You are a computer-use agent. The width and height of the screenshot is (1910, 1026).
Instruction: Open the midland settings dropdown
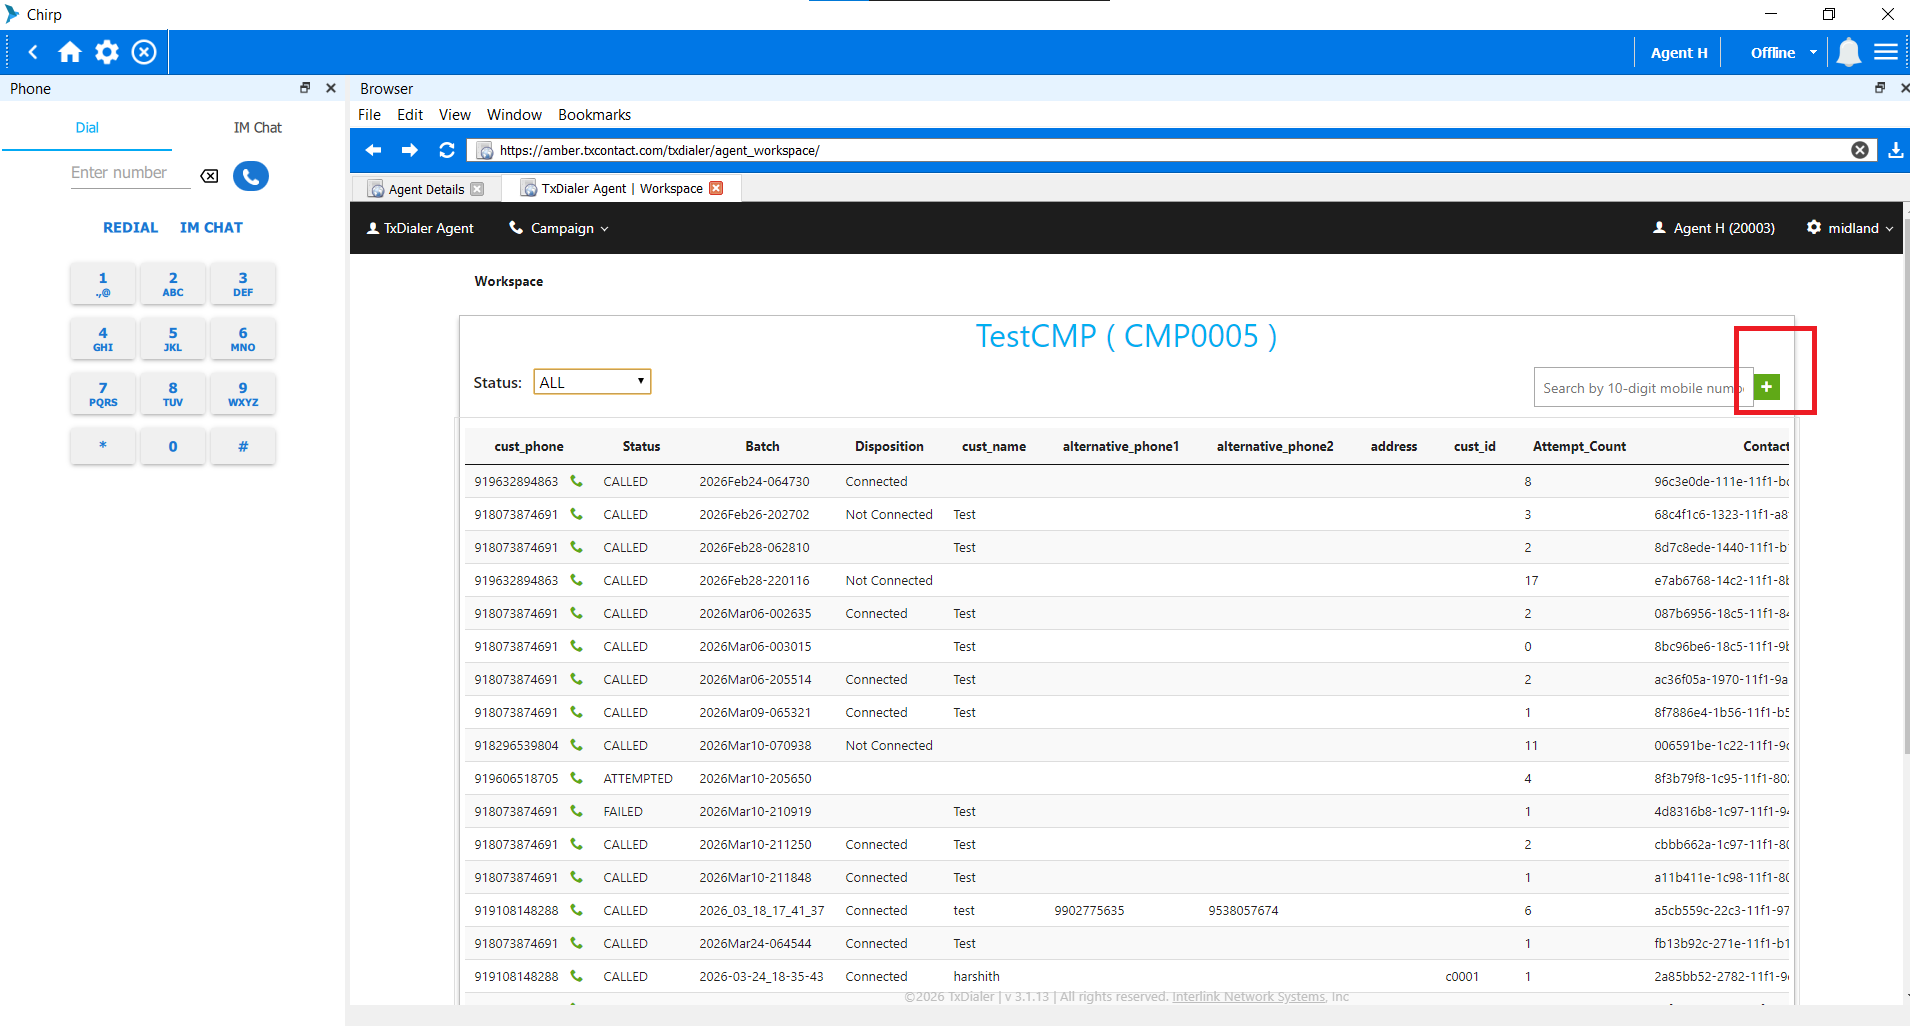coord(1850,228)
